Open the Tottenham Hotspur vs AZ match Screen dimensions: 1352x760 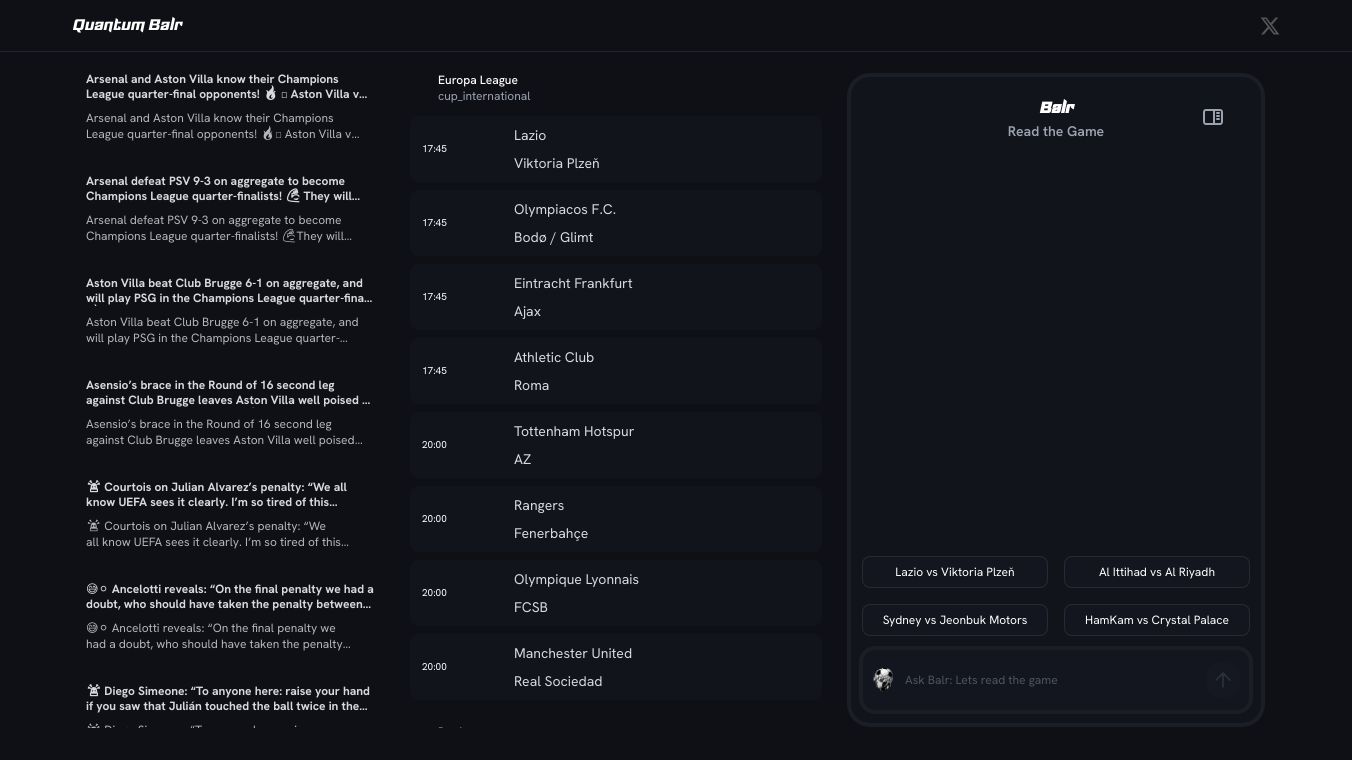click(615, 445)
